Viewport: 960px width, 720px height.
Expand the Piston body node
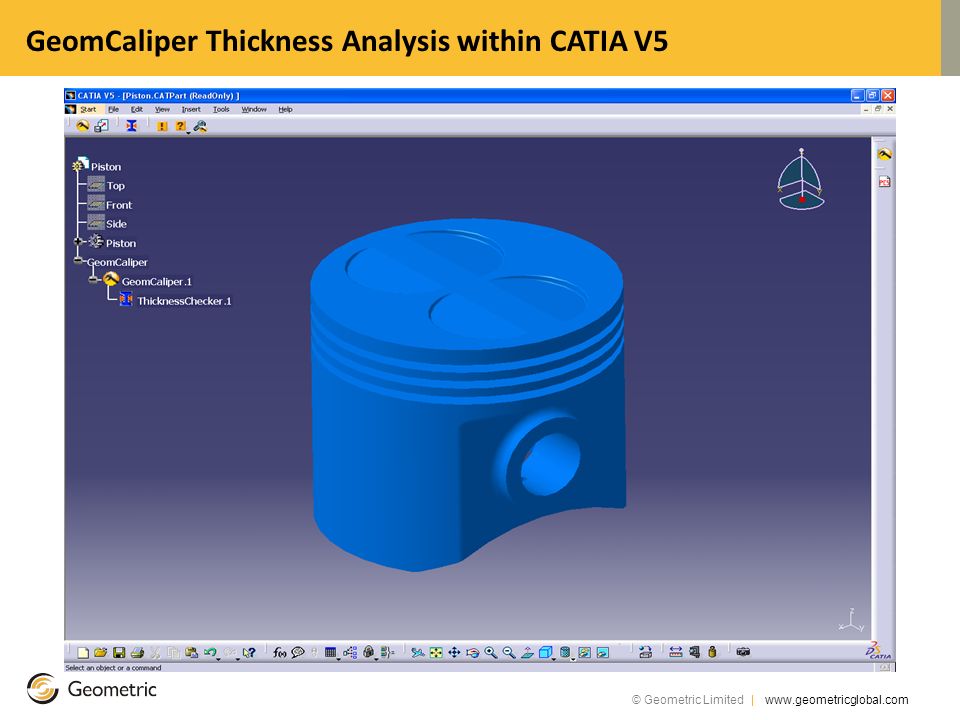pyautogui.click(x=78, y=242)
